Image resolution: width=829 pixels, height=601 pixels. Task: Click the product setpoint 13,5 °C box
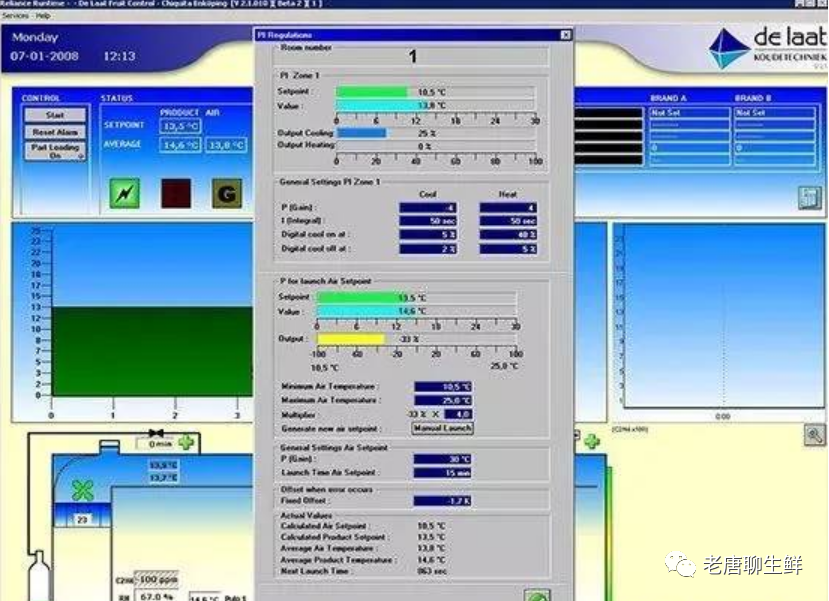point(180,126)
